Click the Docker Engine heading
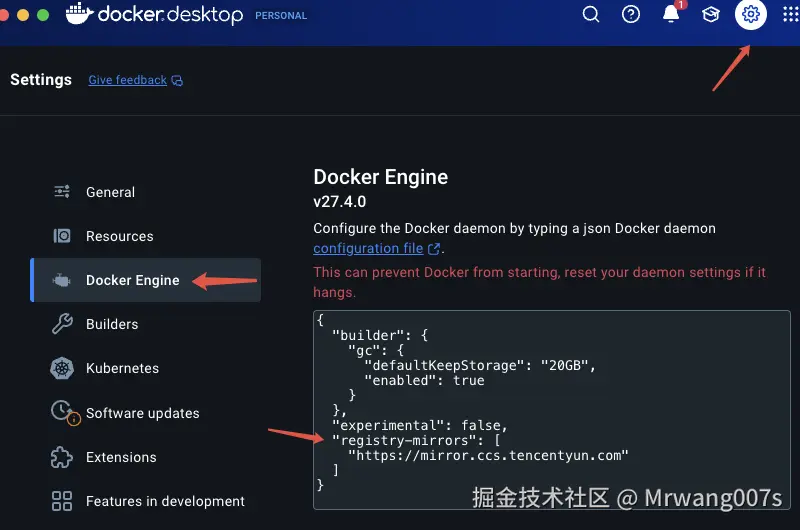The height and width of the screenshot is (530, 800). coord(381,177)
